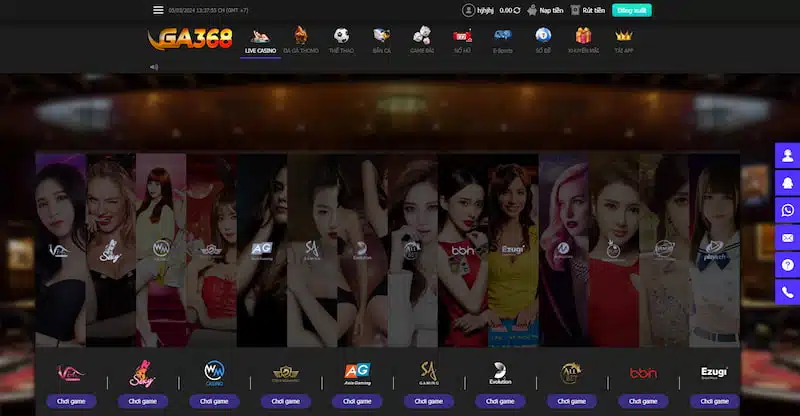Click Chơi game under bbin
Viewport: 800px width, 416px height.
[643, 401]
